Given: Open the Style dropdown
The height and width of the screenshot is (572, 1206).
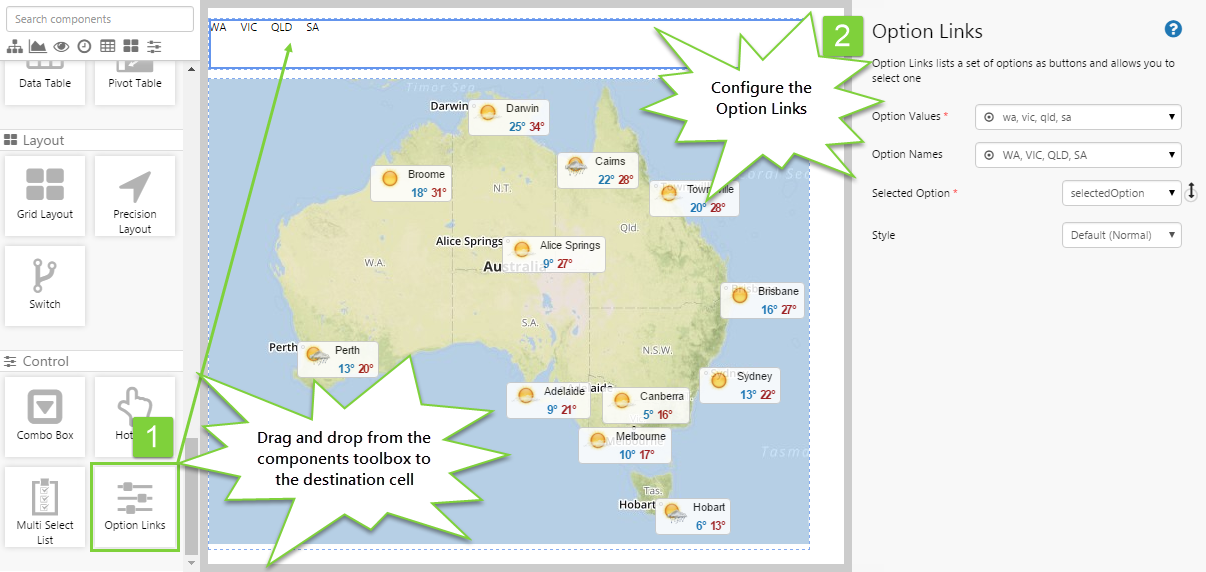Looking at the screenshot, I should pos(1121,235).
